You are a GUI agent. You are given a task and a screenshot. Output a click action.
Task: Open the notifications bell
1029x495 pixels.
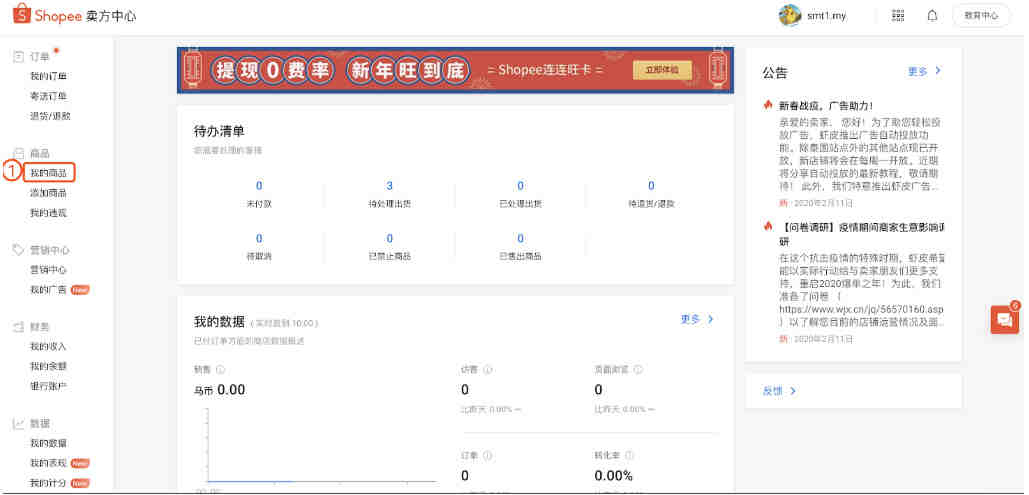(x=932, y=16)
